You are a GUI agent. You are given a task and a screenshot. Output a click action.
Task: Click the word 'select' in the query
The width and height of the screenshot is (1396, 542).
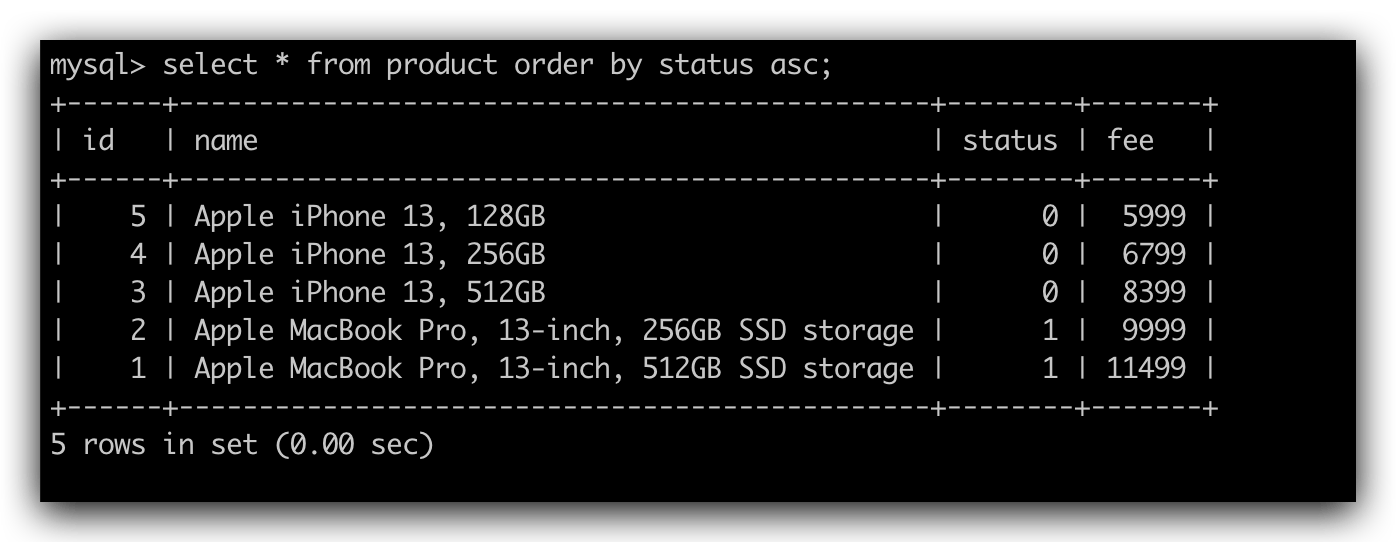click(x=211, y=65)
